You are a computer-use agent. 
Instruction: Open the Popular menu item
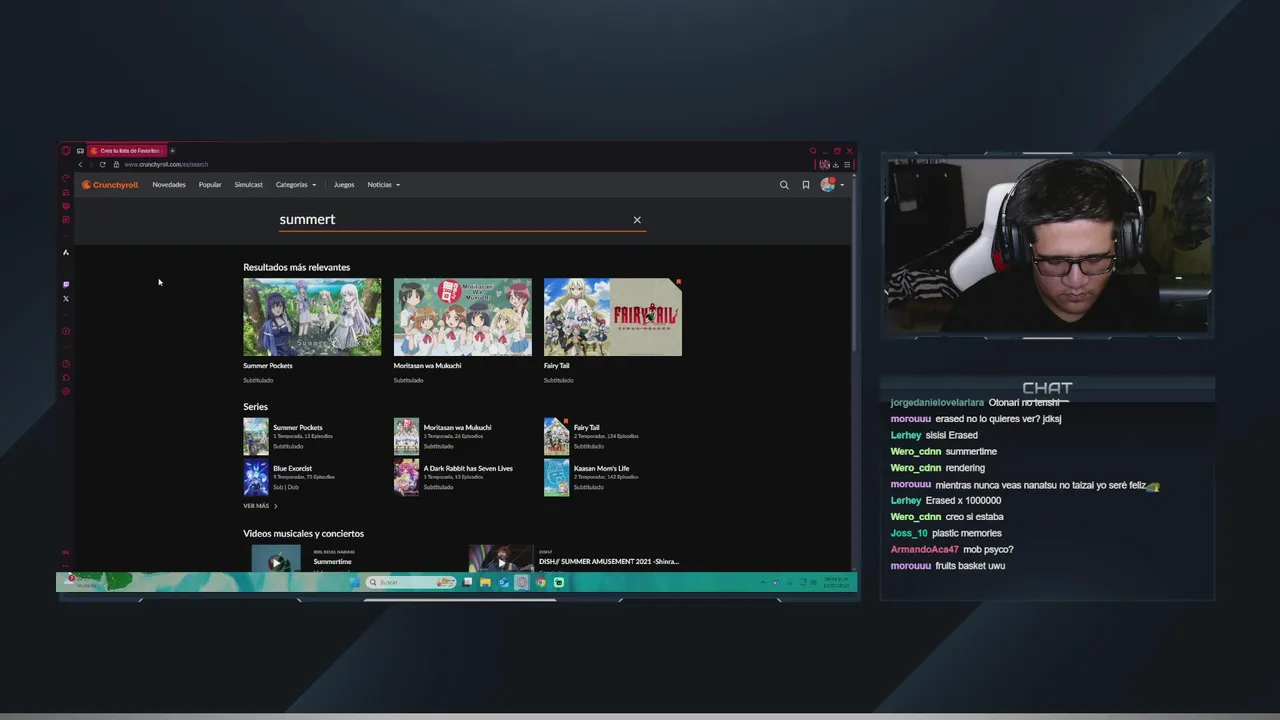pyautogui.click(x=210, y=185)
